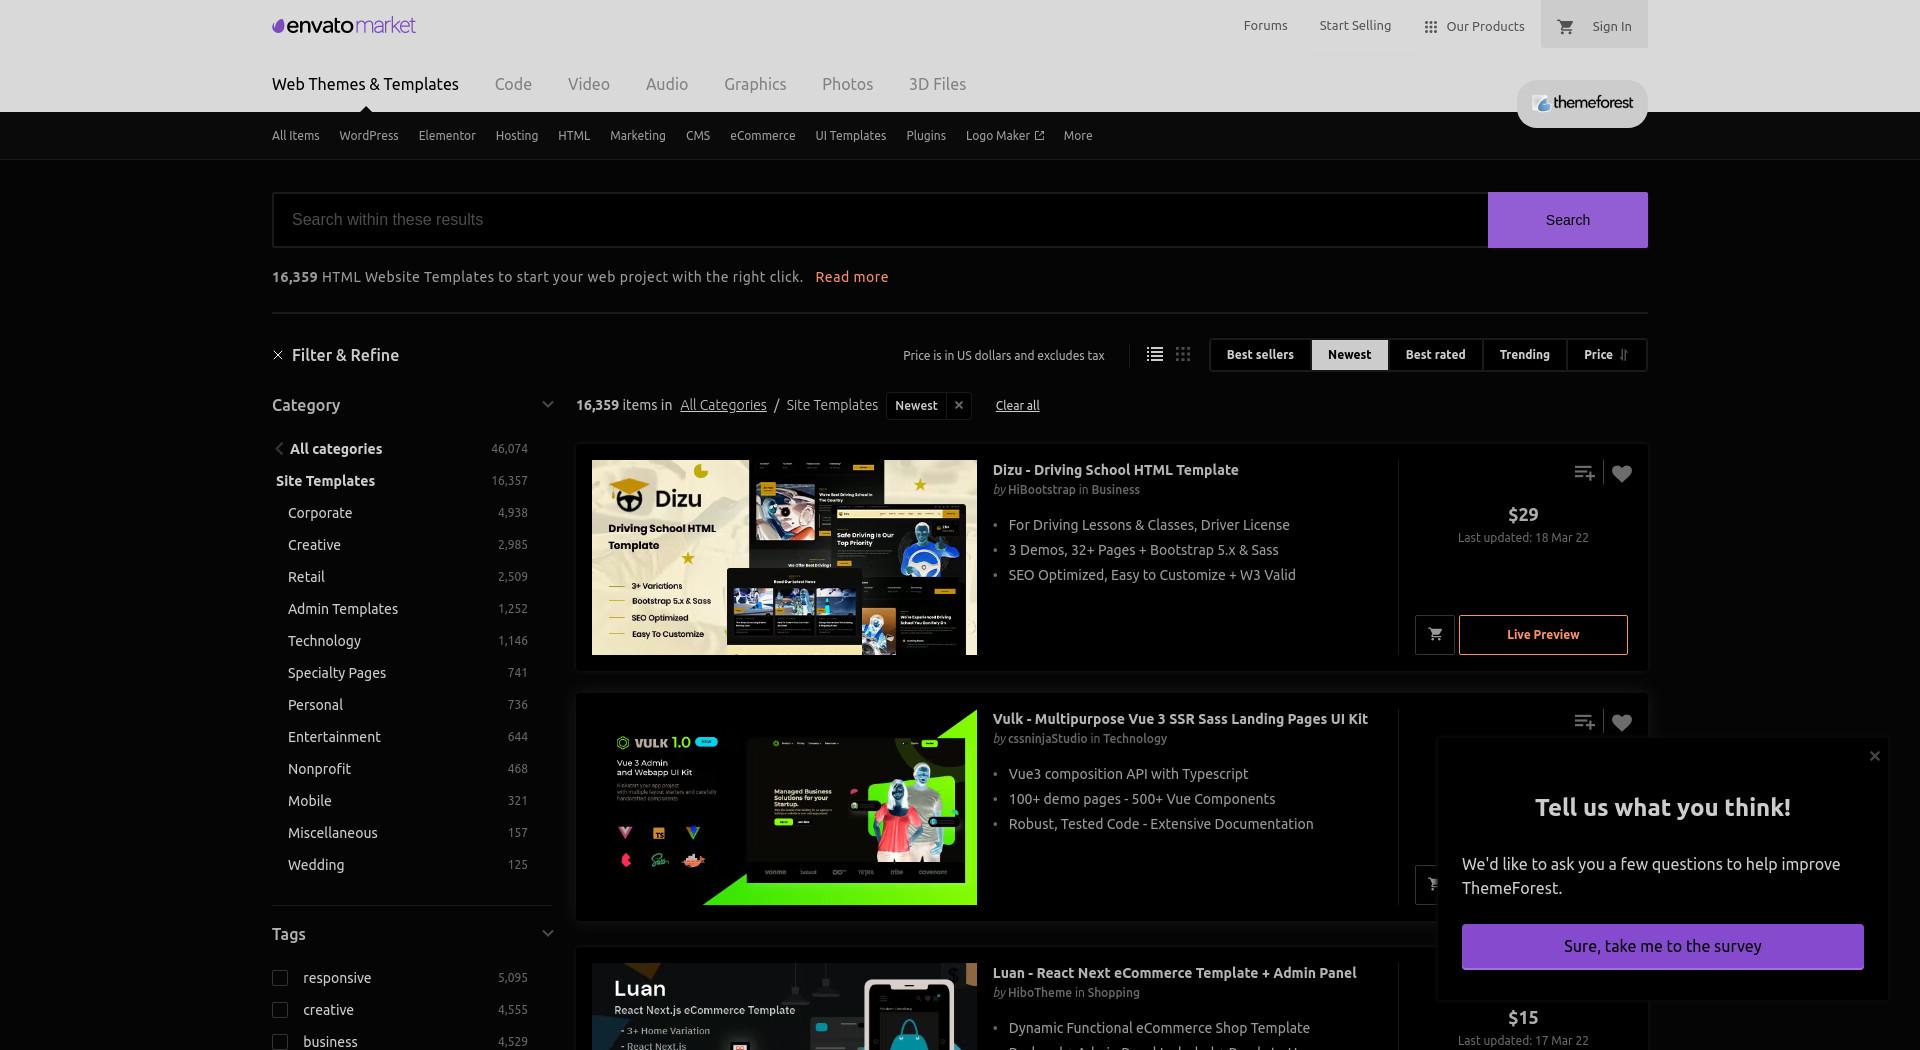
Task: Switch to the Video marketplace tab
Action: (x=589, y=84)
